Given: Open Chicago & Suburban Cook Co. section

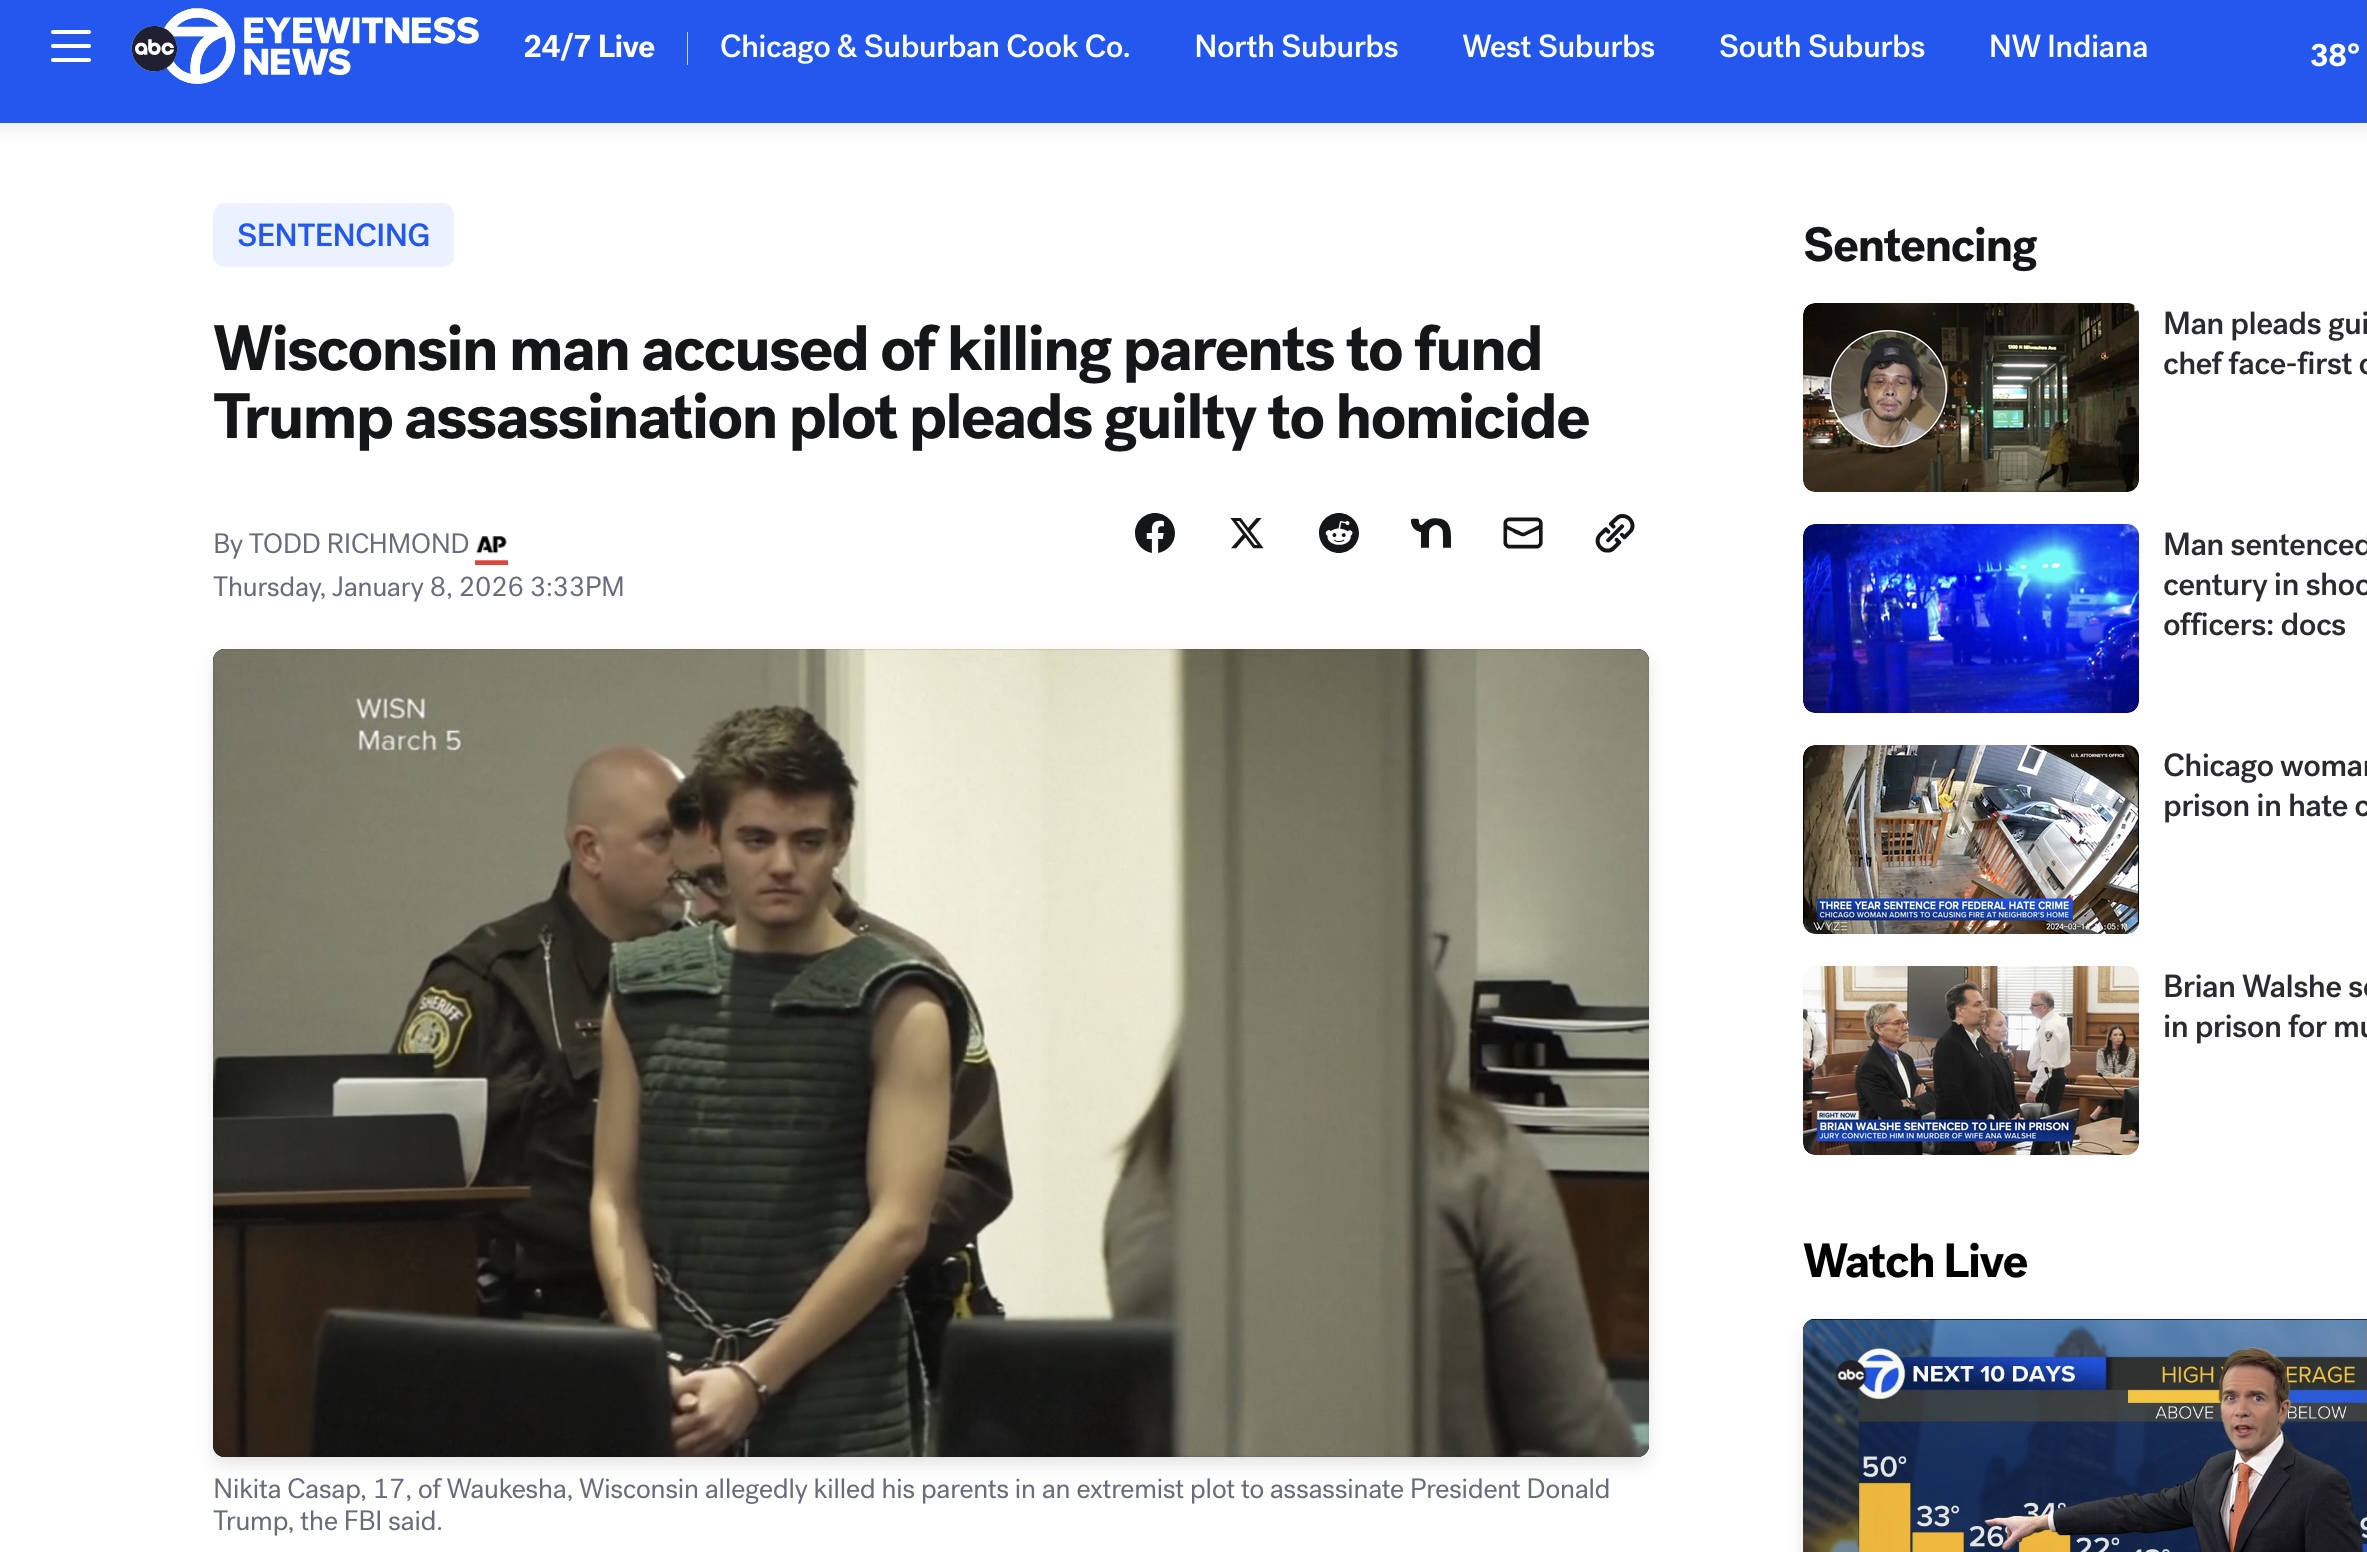Looking at the screenshot, I should click(924, 47).
